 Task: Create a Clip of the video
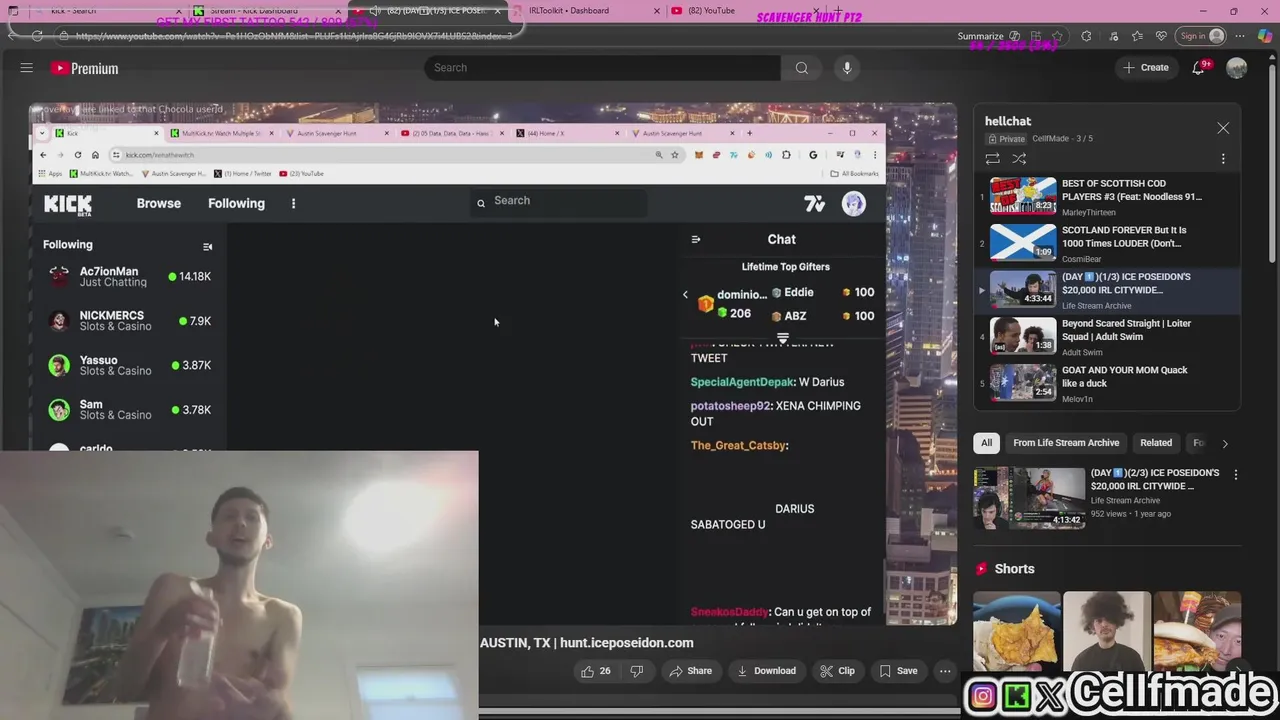837,671
